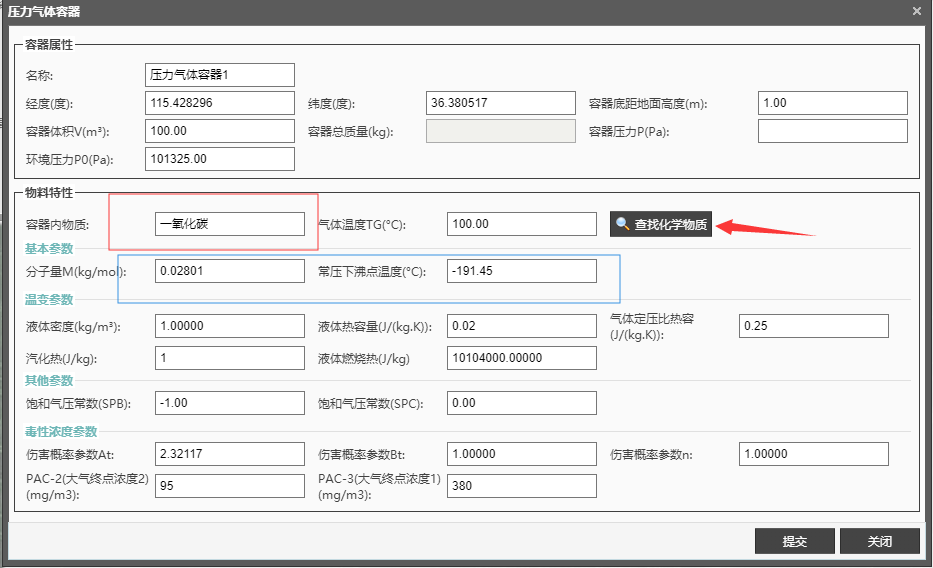
Task: Click the 经度(度) input field
Action: point(220,103)
